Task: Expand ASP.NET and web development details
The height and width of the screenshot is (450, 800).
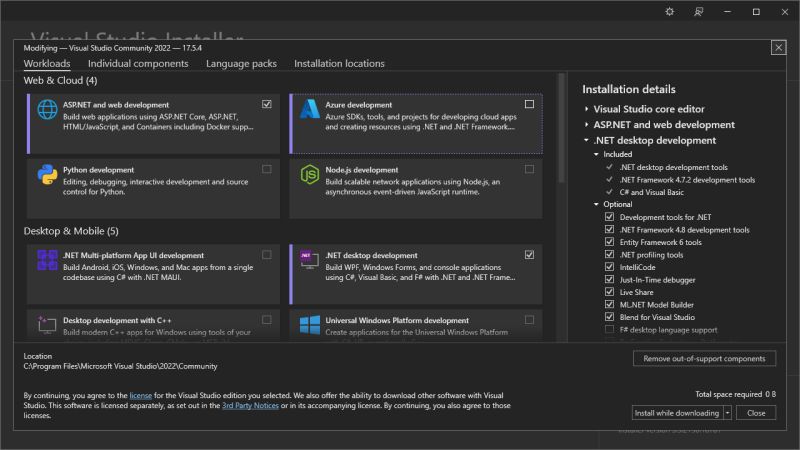Action: (586, 124)
